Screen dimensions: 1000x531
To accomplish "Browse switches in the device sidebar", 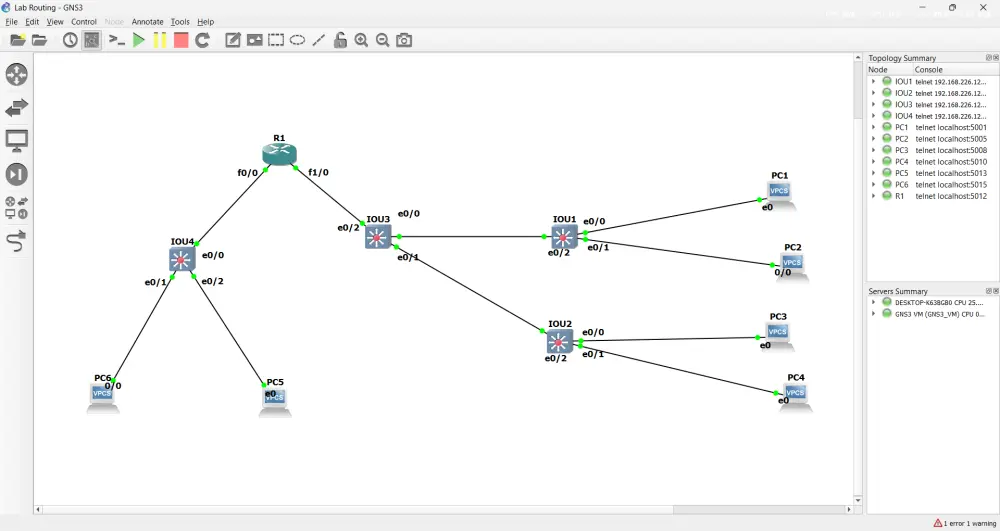I will tap(17, 108).
